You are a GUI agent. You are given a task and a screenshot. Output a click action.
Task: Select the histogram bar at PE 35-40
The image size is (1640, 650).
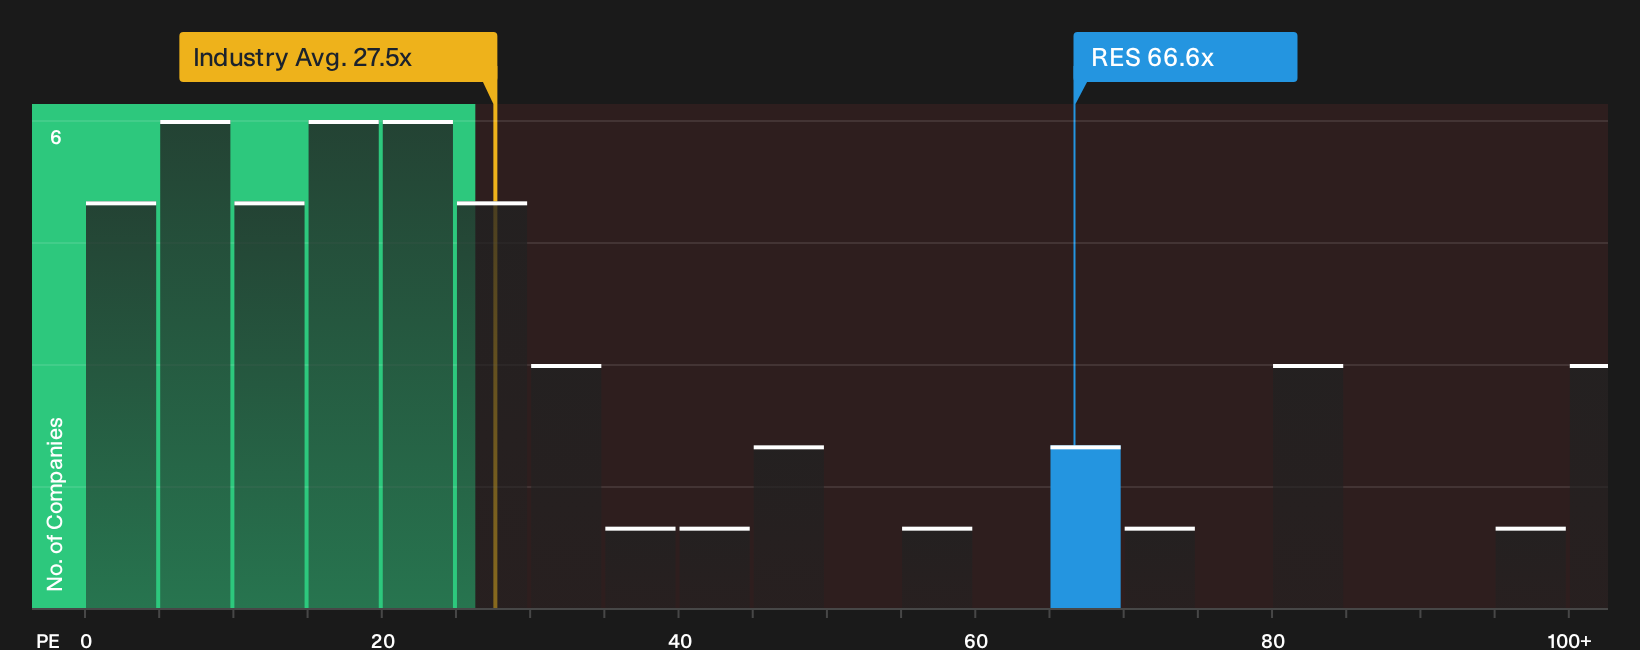[640, 567]
